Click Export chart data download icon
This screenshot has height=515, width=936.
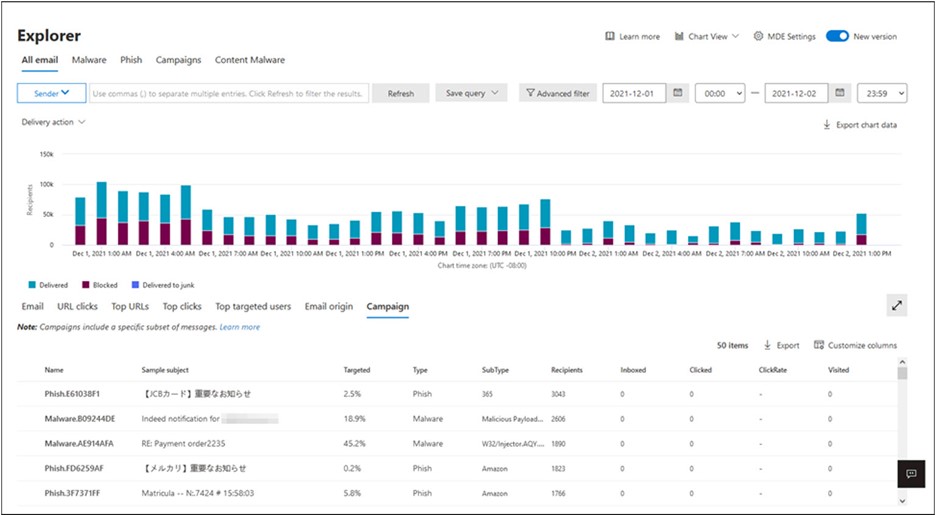pyautogui.click(x=827, y=125)
